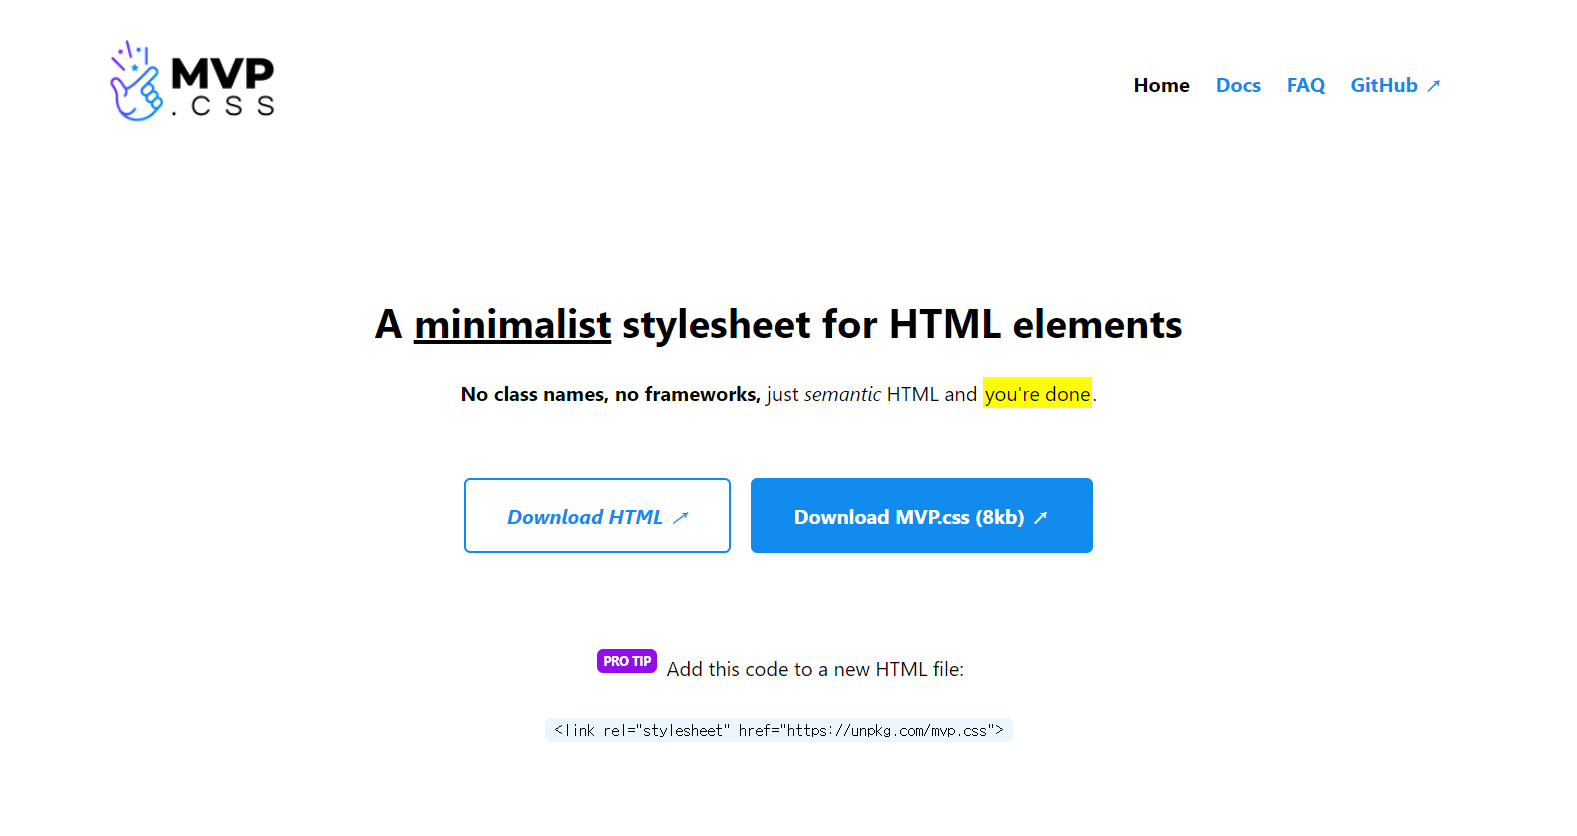Click the underlined word minimalist

[512, 325]
